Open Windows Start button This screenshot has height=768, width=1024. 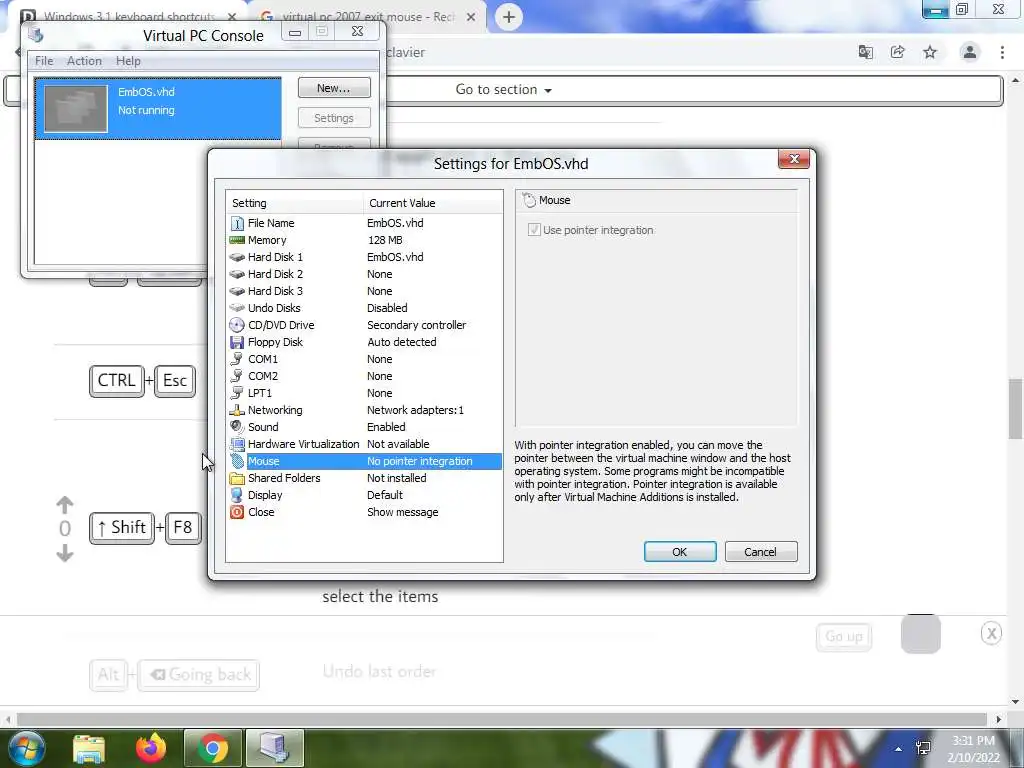click(26, 748)
